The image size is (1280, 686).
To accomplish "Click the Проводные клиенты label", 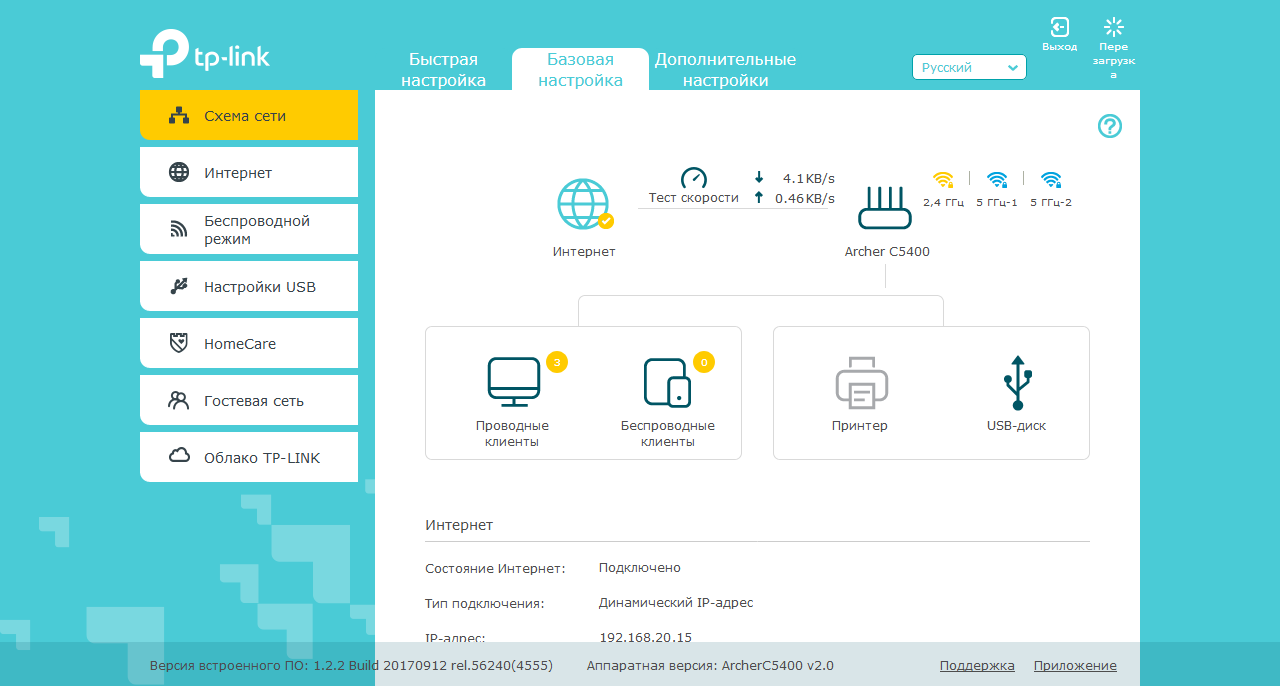I will pos(512,433).
